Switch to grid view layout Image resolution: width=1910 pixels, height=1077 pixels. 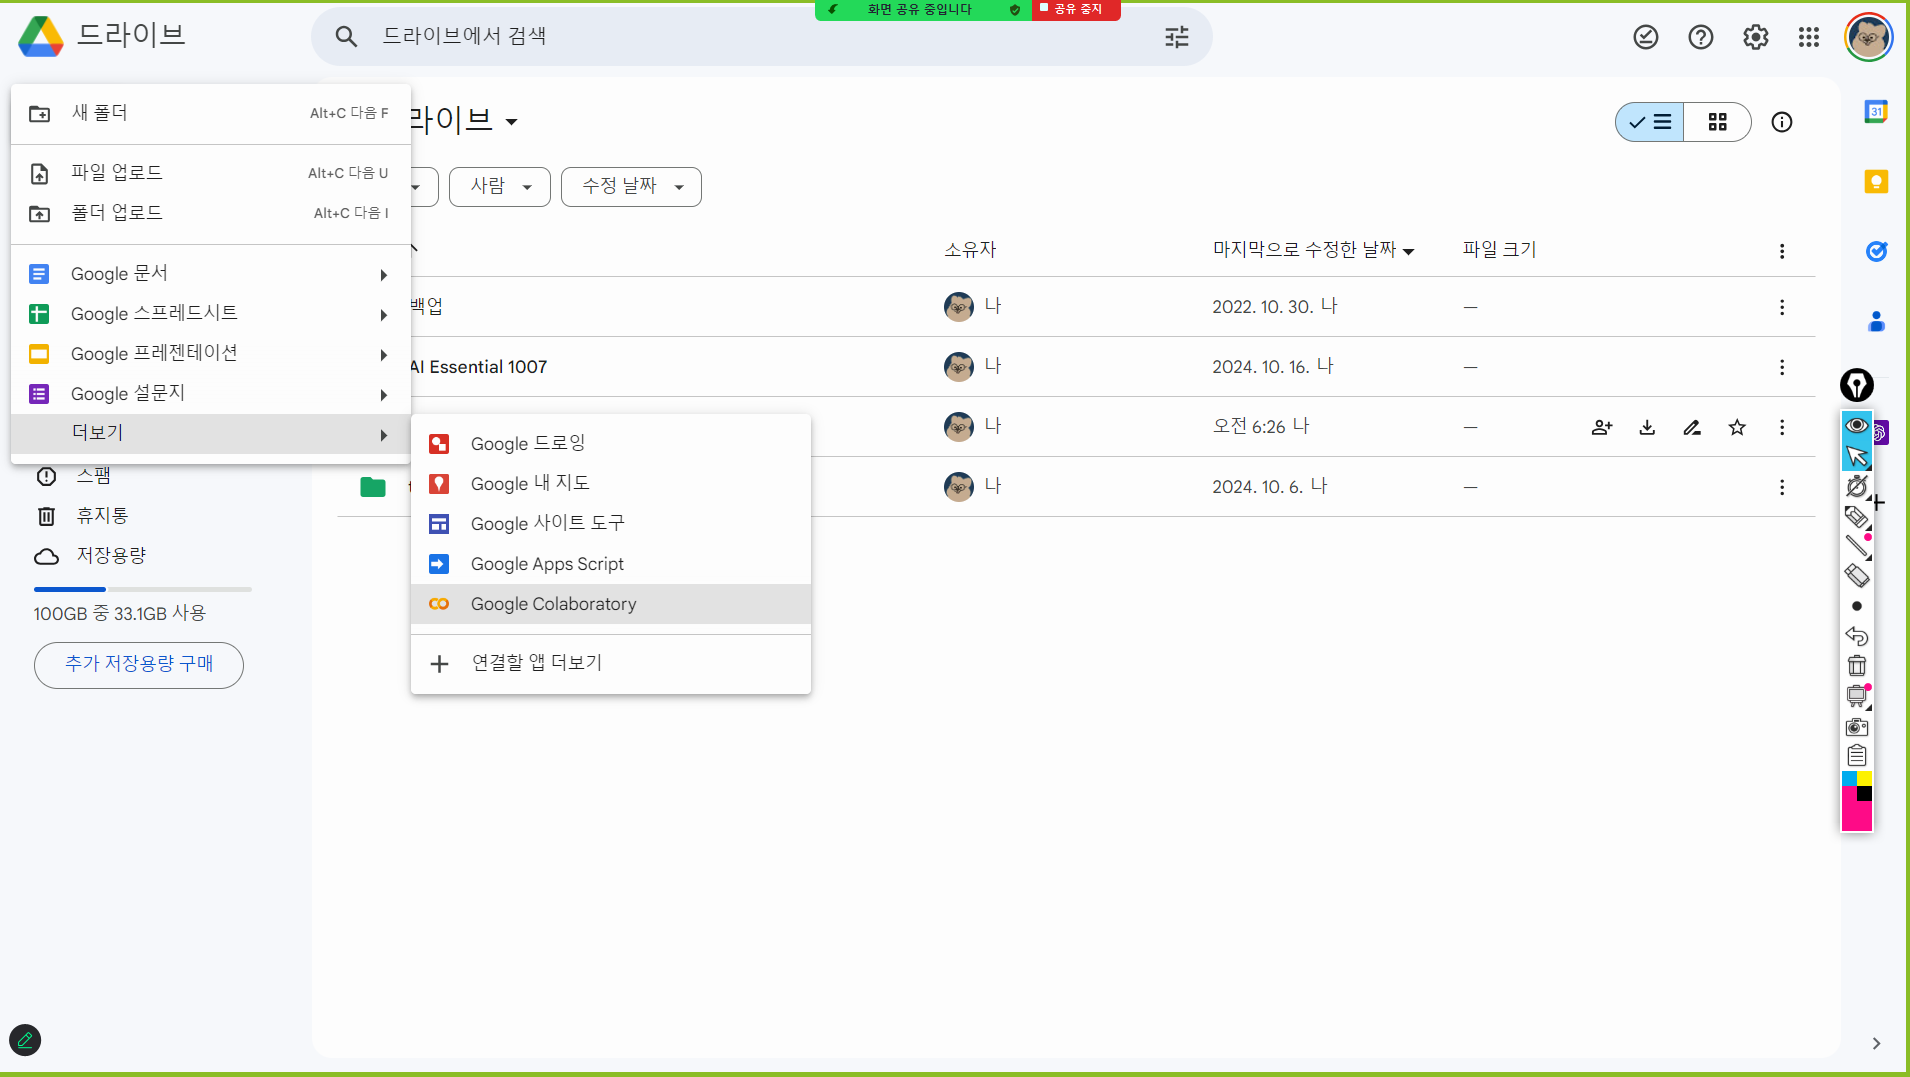point(1717,122)
